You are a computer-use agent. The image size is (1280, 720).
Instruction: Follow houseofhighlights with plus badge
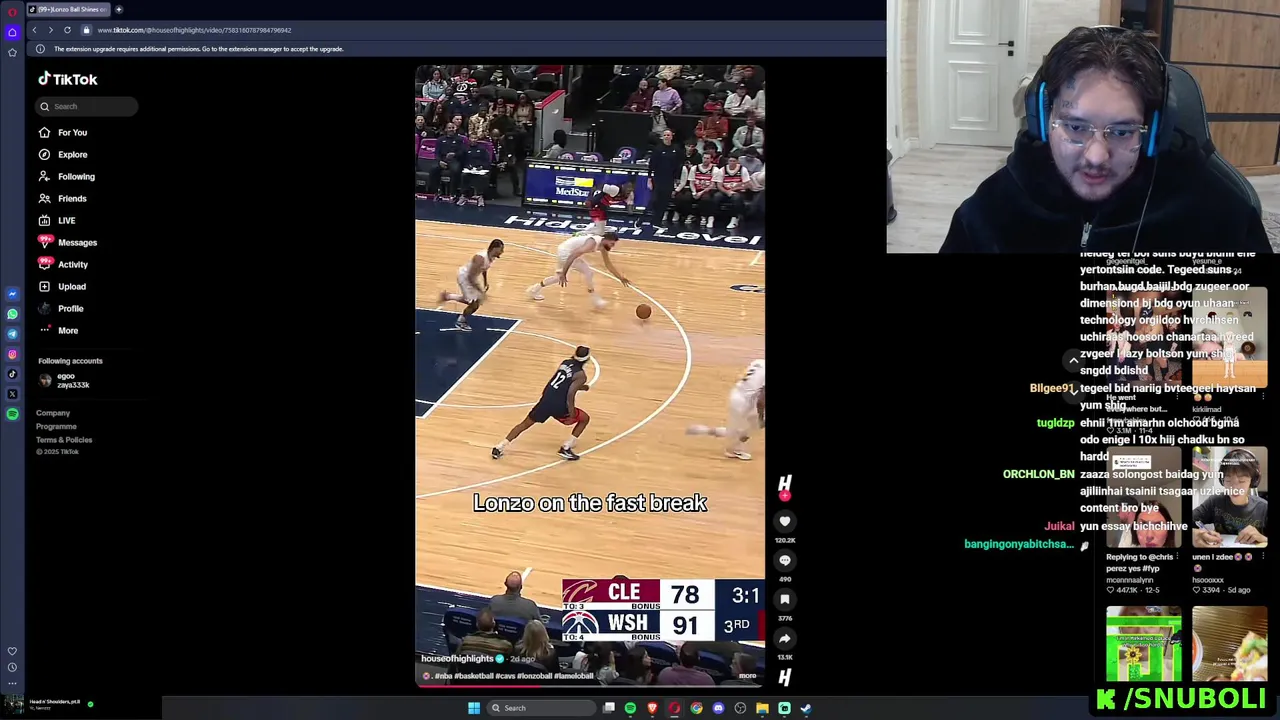[785, 495]
